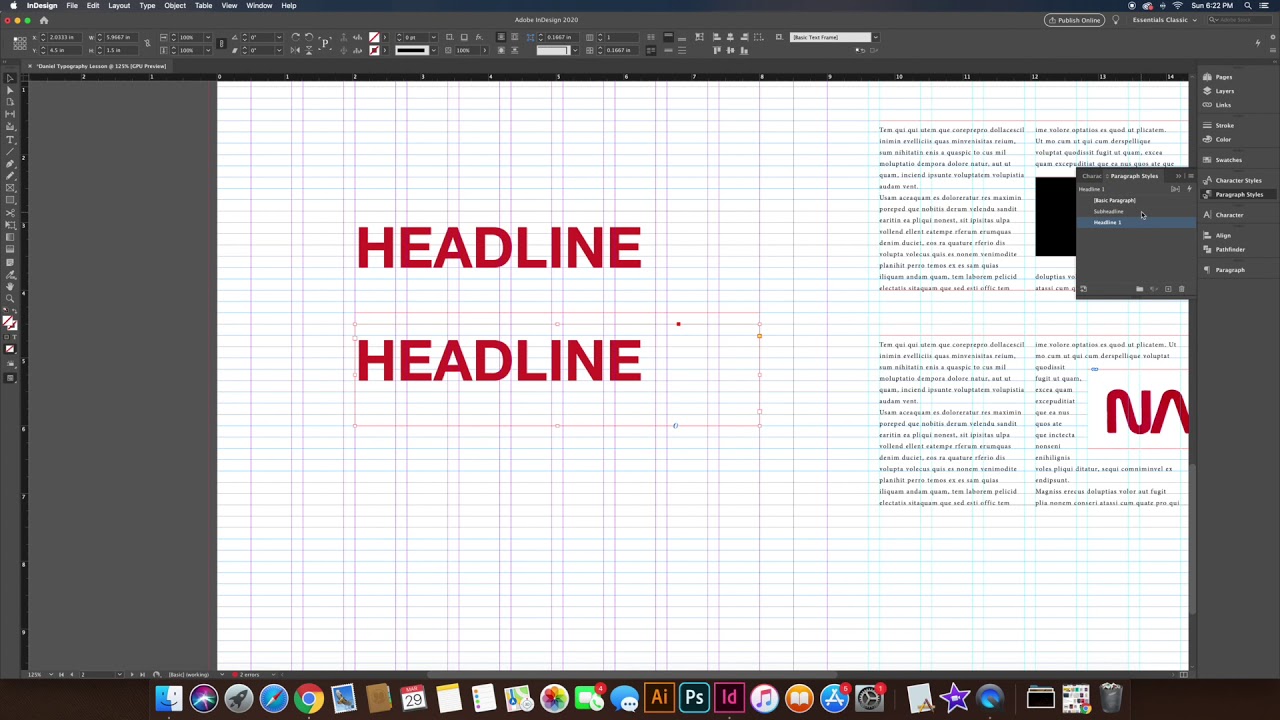The width and height of the screenshot is (1280, 720).
Task: Open the stroke weight dropdown
Action: (434, 37)
